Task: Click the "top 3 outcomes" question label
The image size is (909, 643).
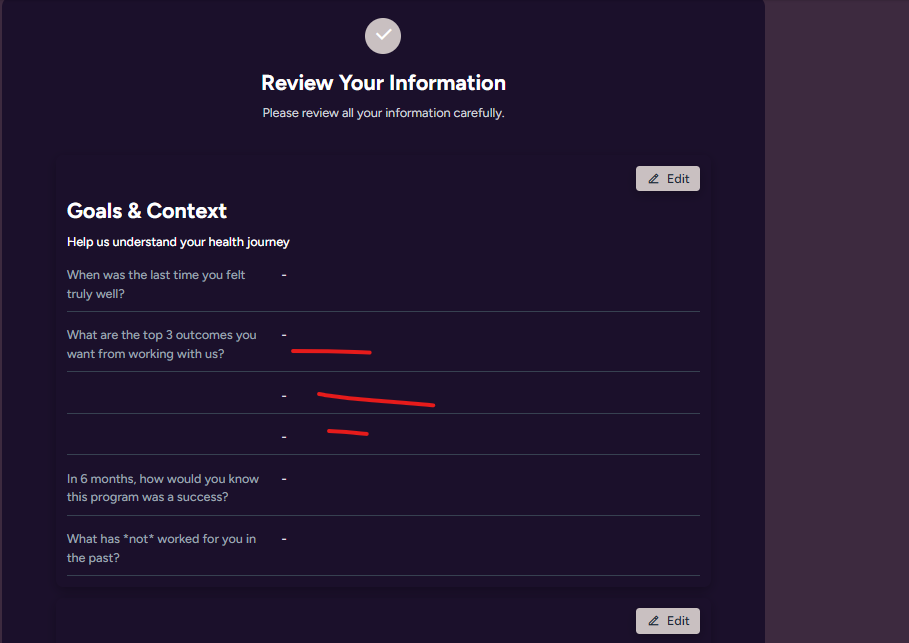Action: tap(161, 344)
